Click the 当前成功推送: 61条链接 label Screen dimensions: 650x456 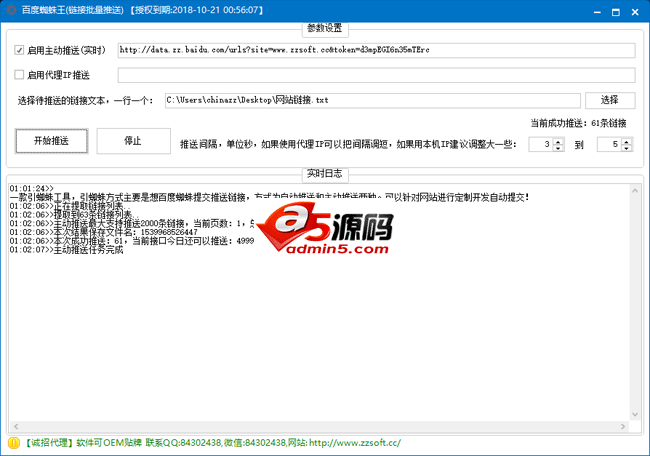pyautogui.click(x=578, y=123)
